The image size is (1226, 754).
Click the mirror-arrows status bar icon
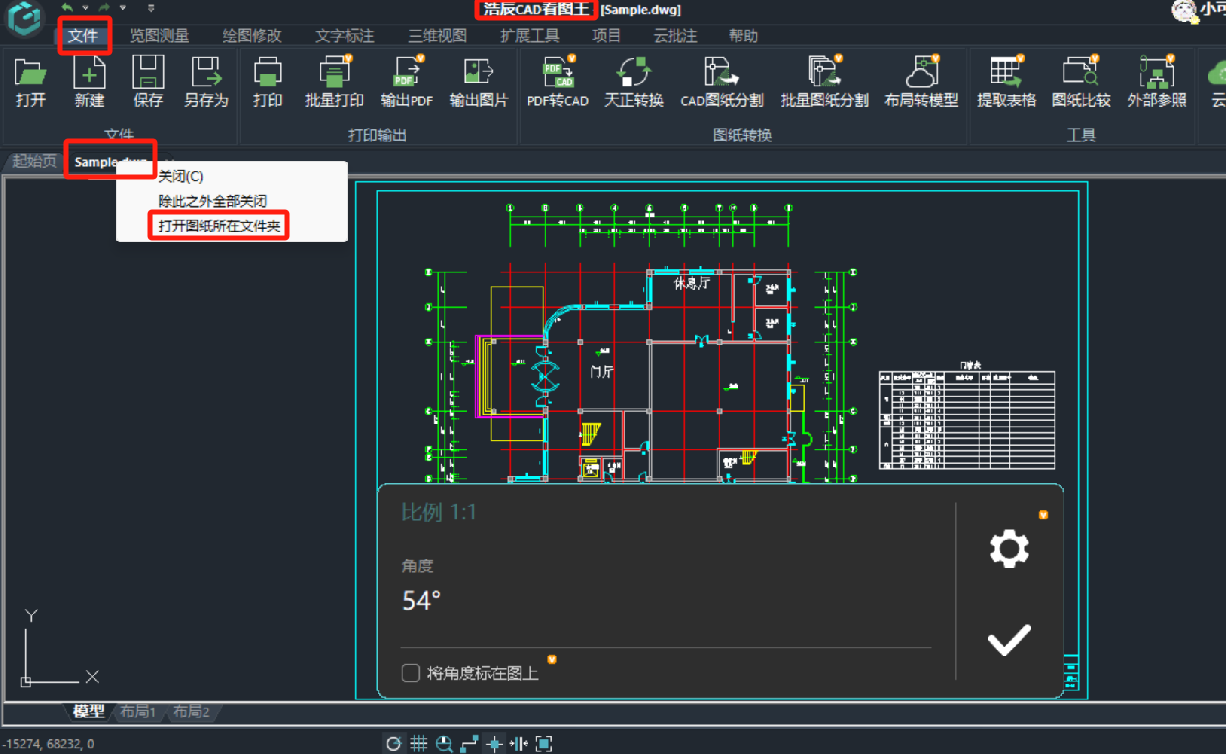(519, 743)
